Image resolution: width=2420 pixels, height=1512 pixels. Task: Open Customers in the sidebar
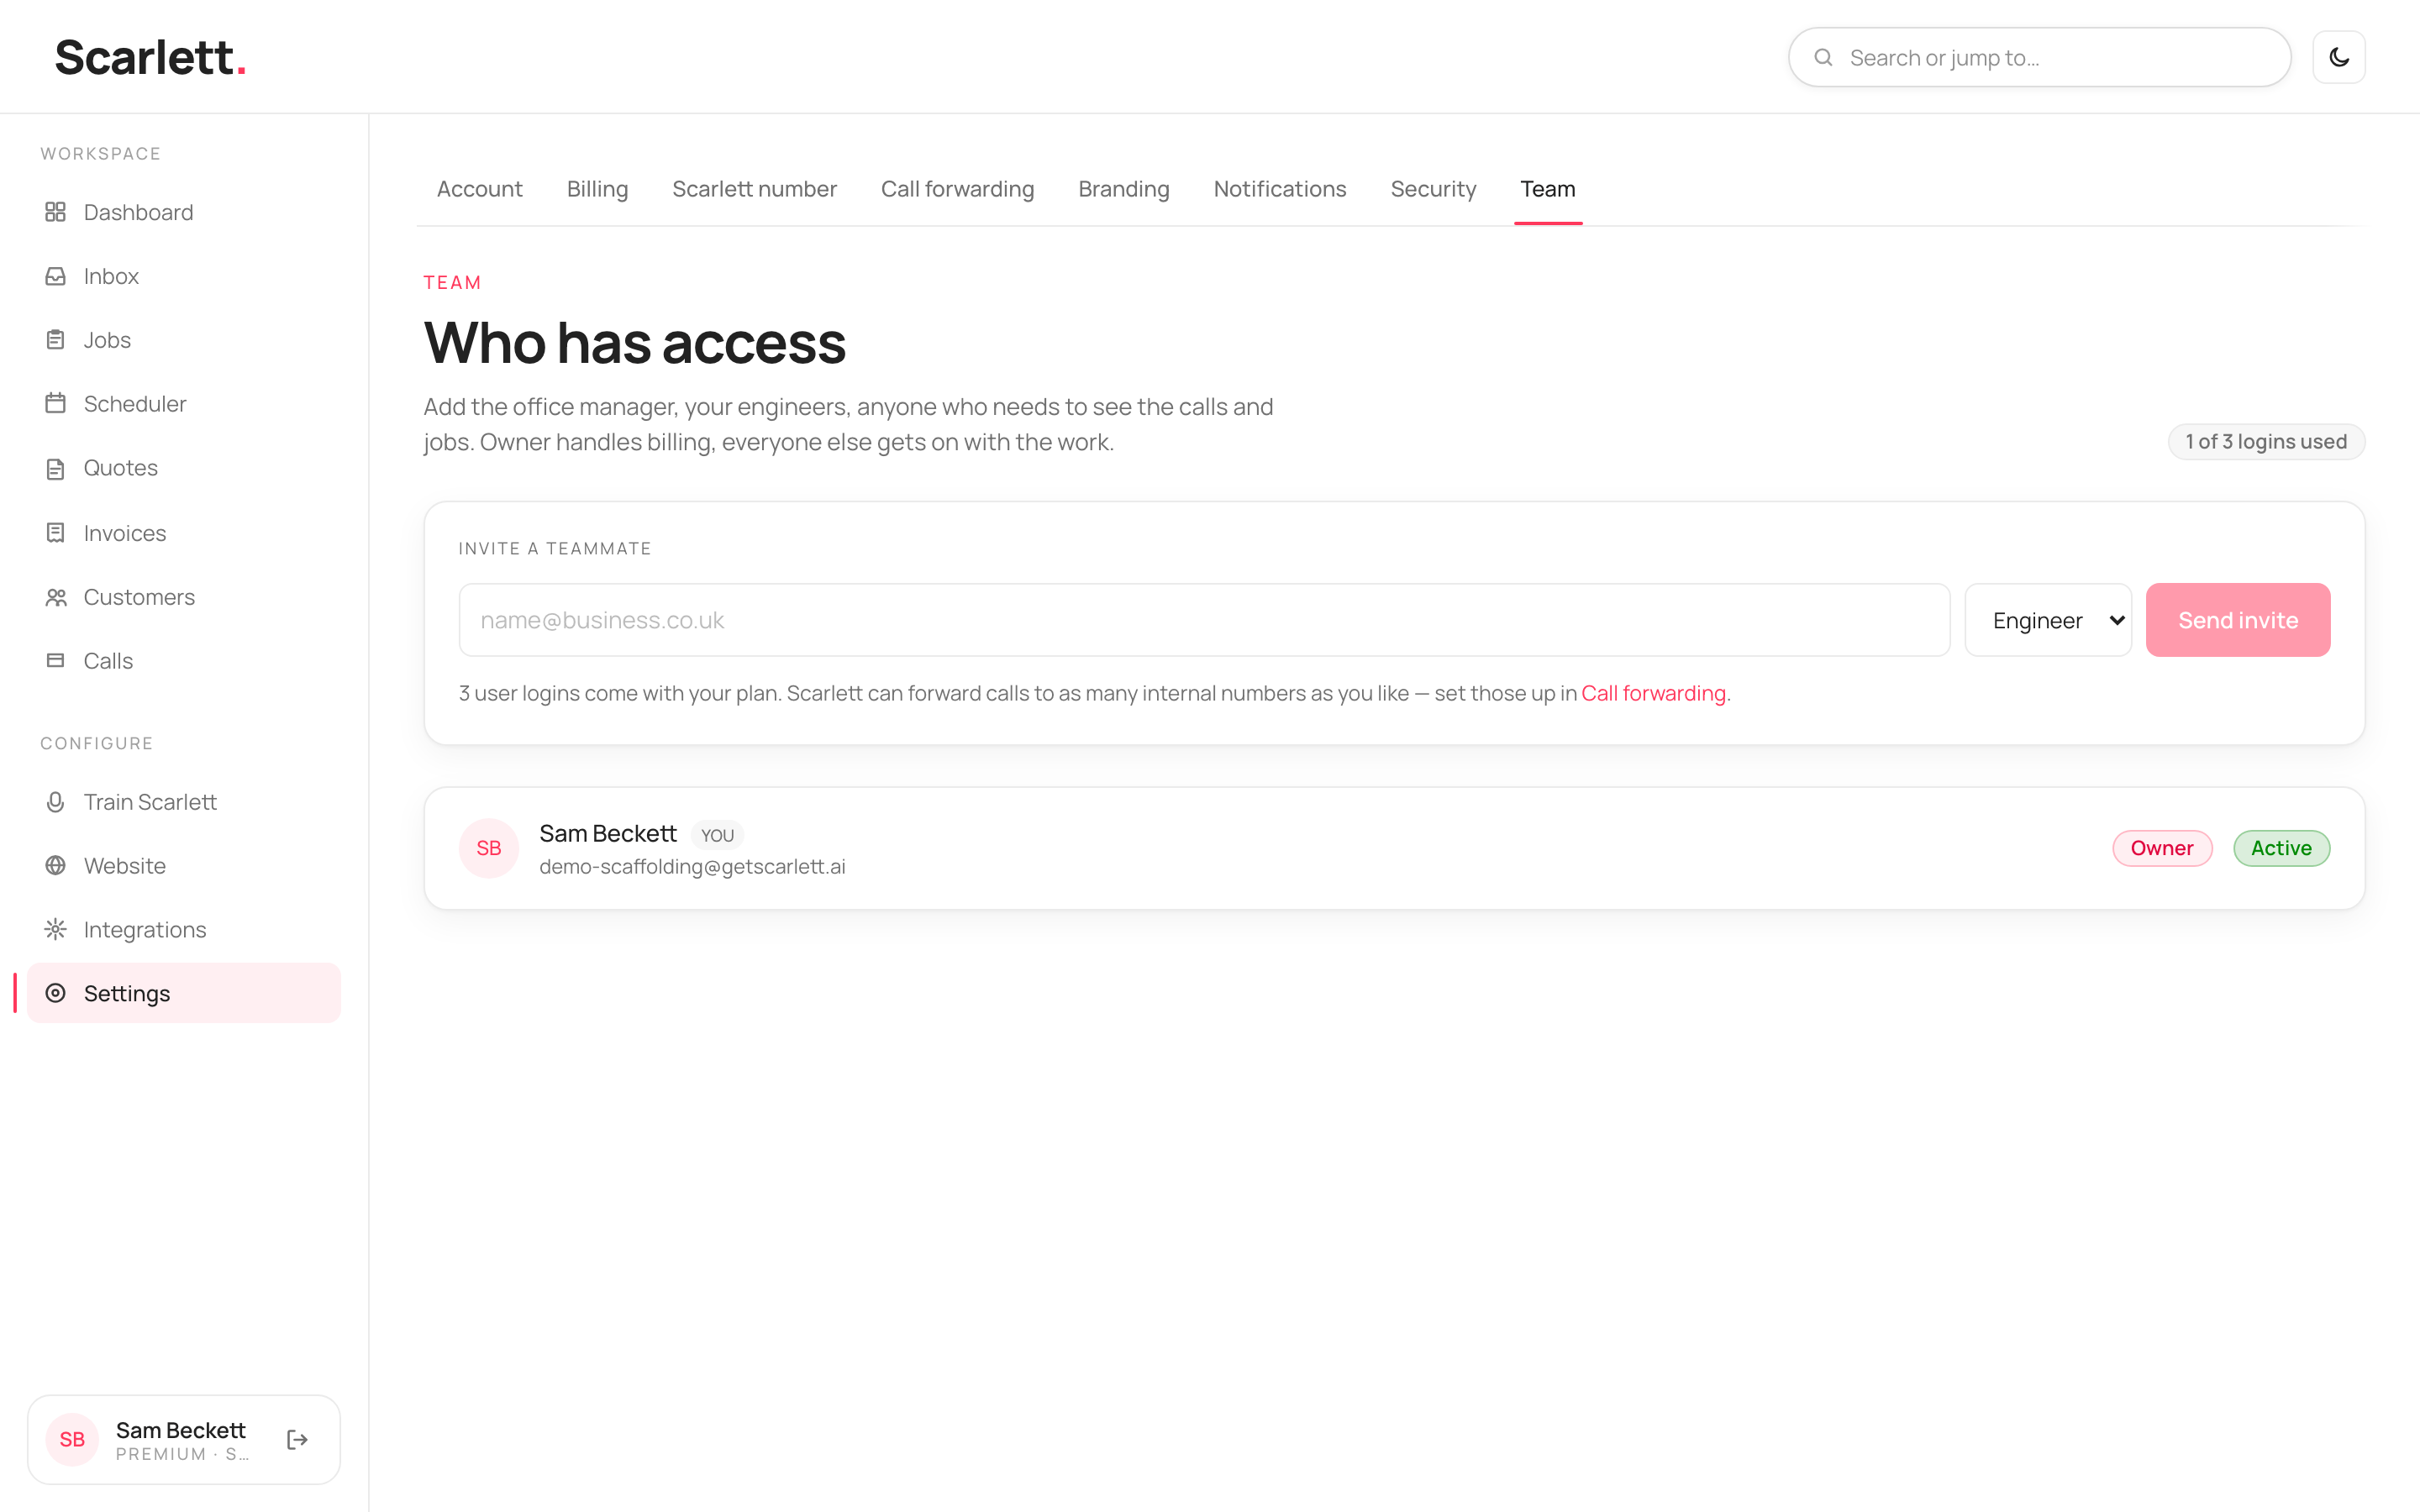[184, 597]
